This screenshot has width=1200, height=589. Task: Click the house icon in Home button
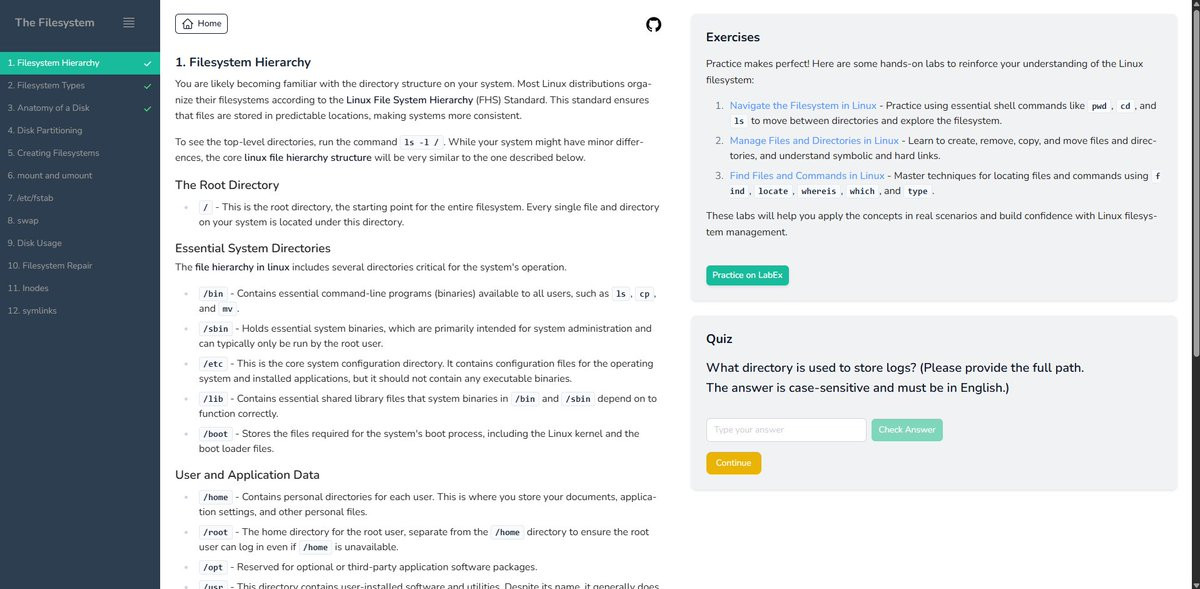pyautogui.click(x=187, y=23)
